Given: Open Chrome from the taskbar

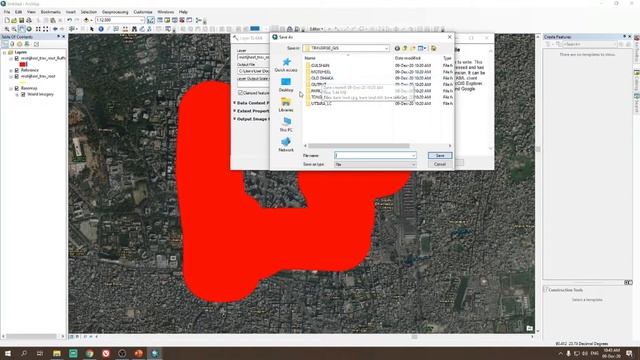Looking at the screenshot, I should pyautogui.click(x=89, y=353).
